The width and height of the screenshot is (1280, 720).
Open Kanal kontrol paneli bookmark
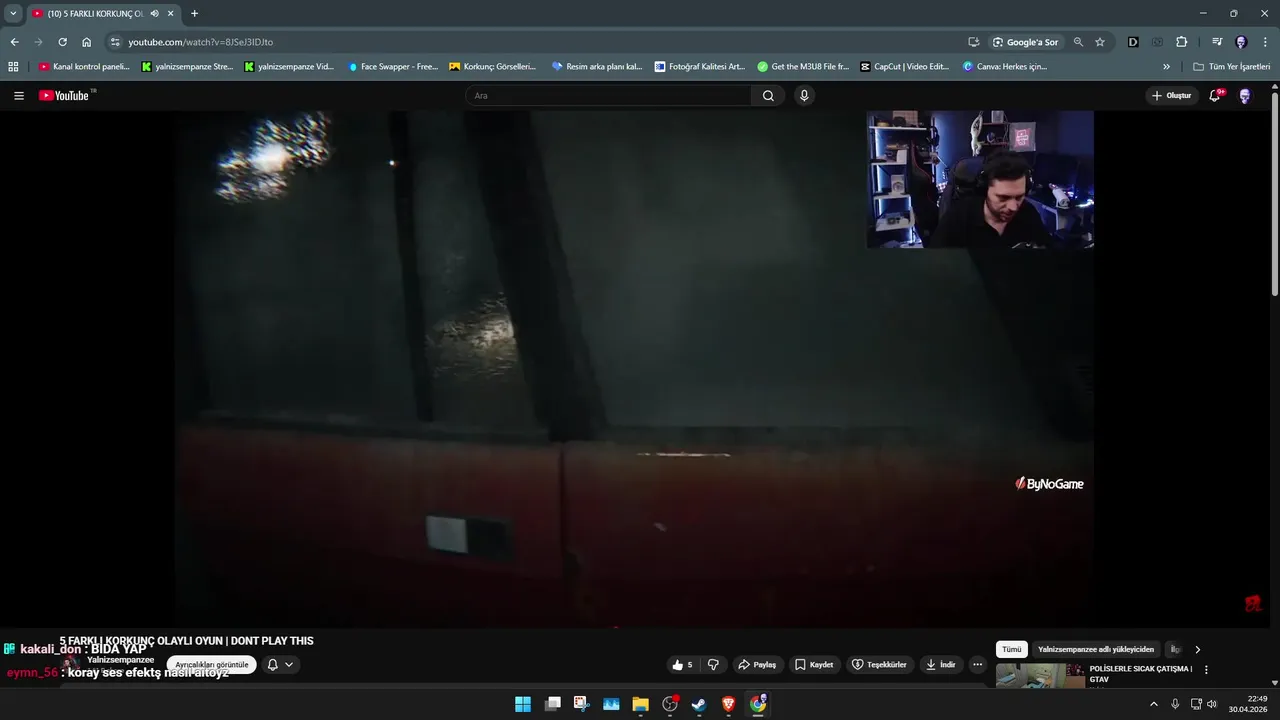(84, 67)
